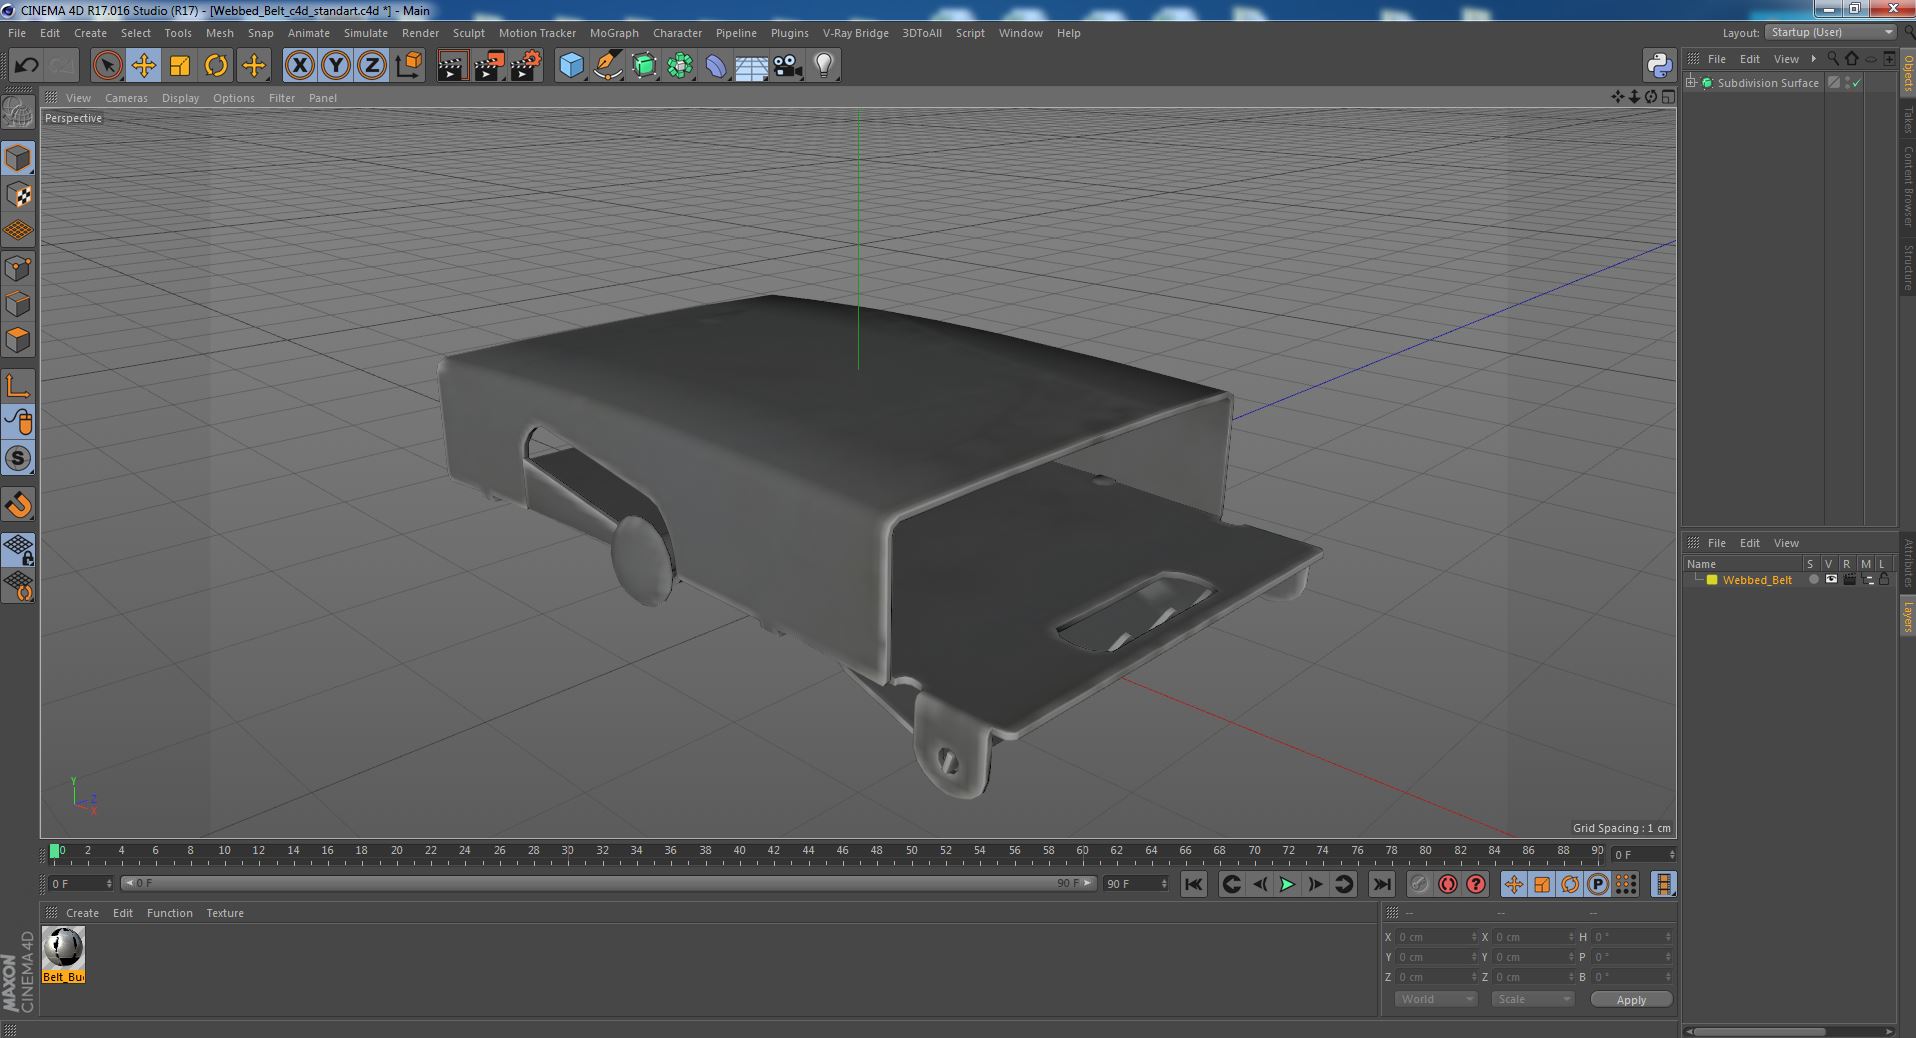Click the Make Editable icon
1916x1038 pixels.
point(18,112)
